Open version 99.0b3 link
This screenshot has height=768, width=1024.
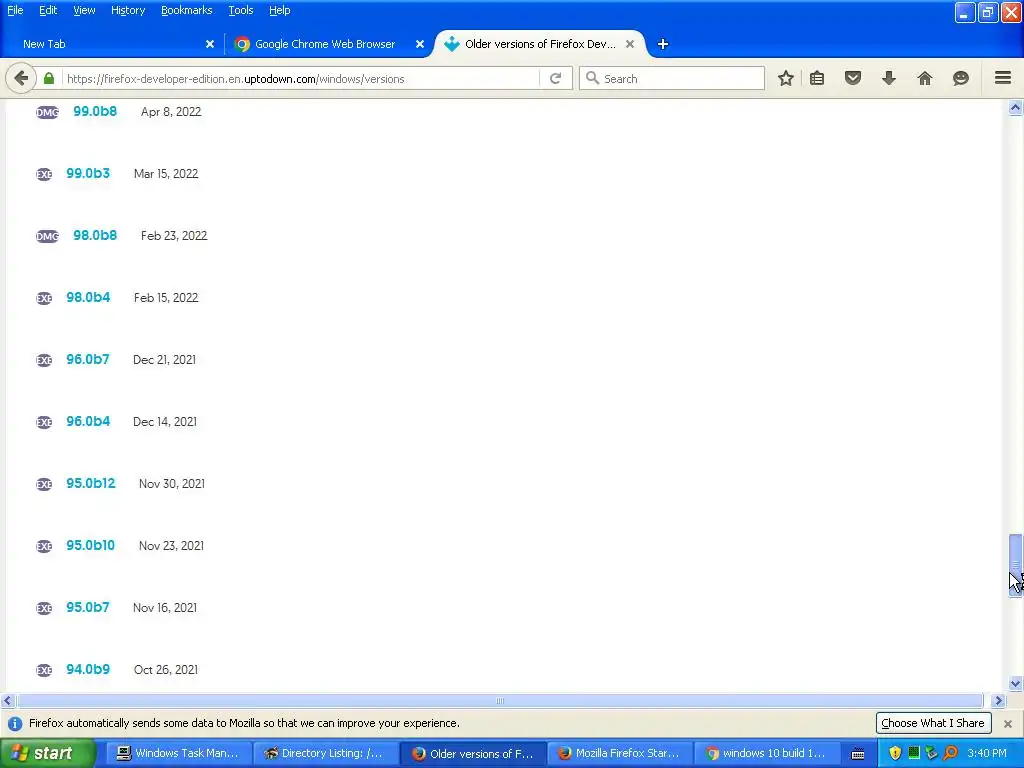[88, 173]
